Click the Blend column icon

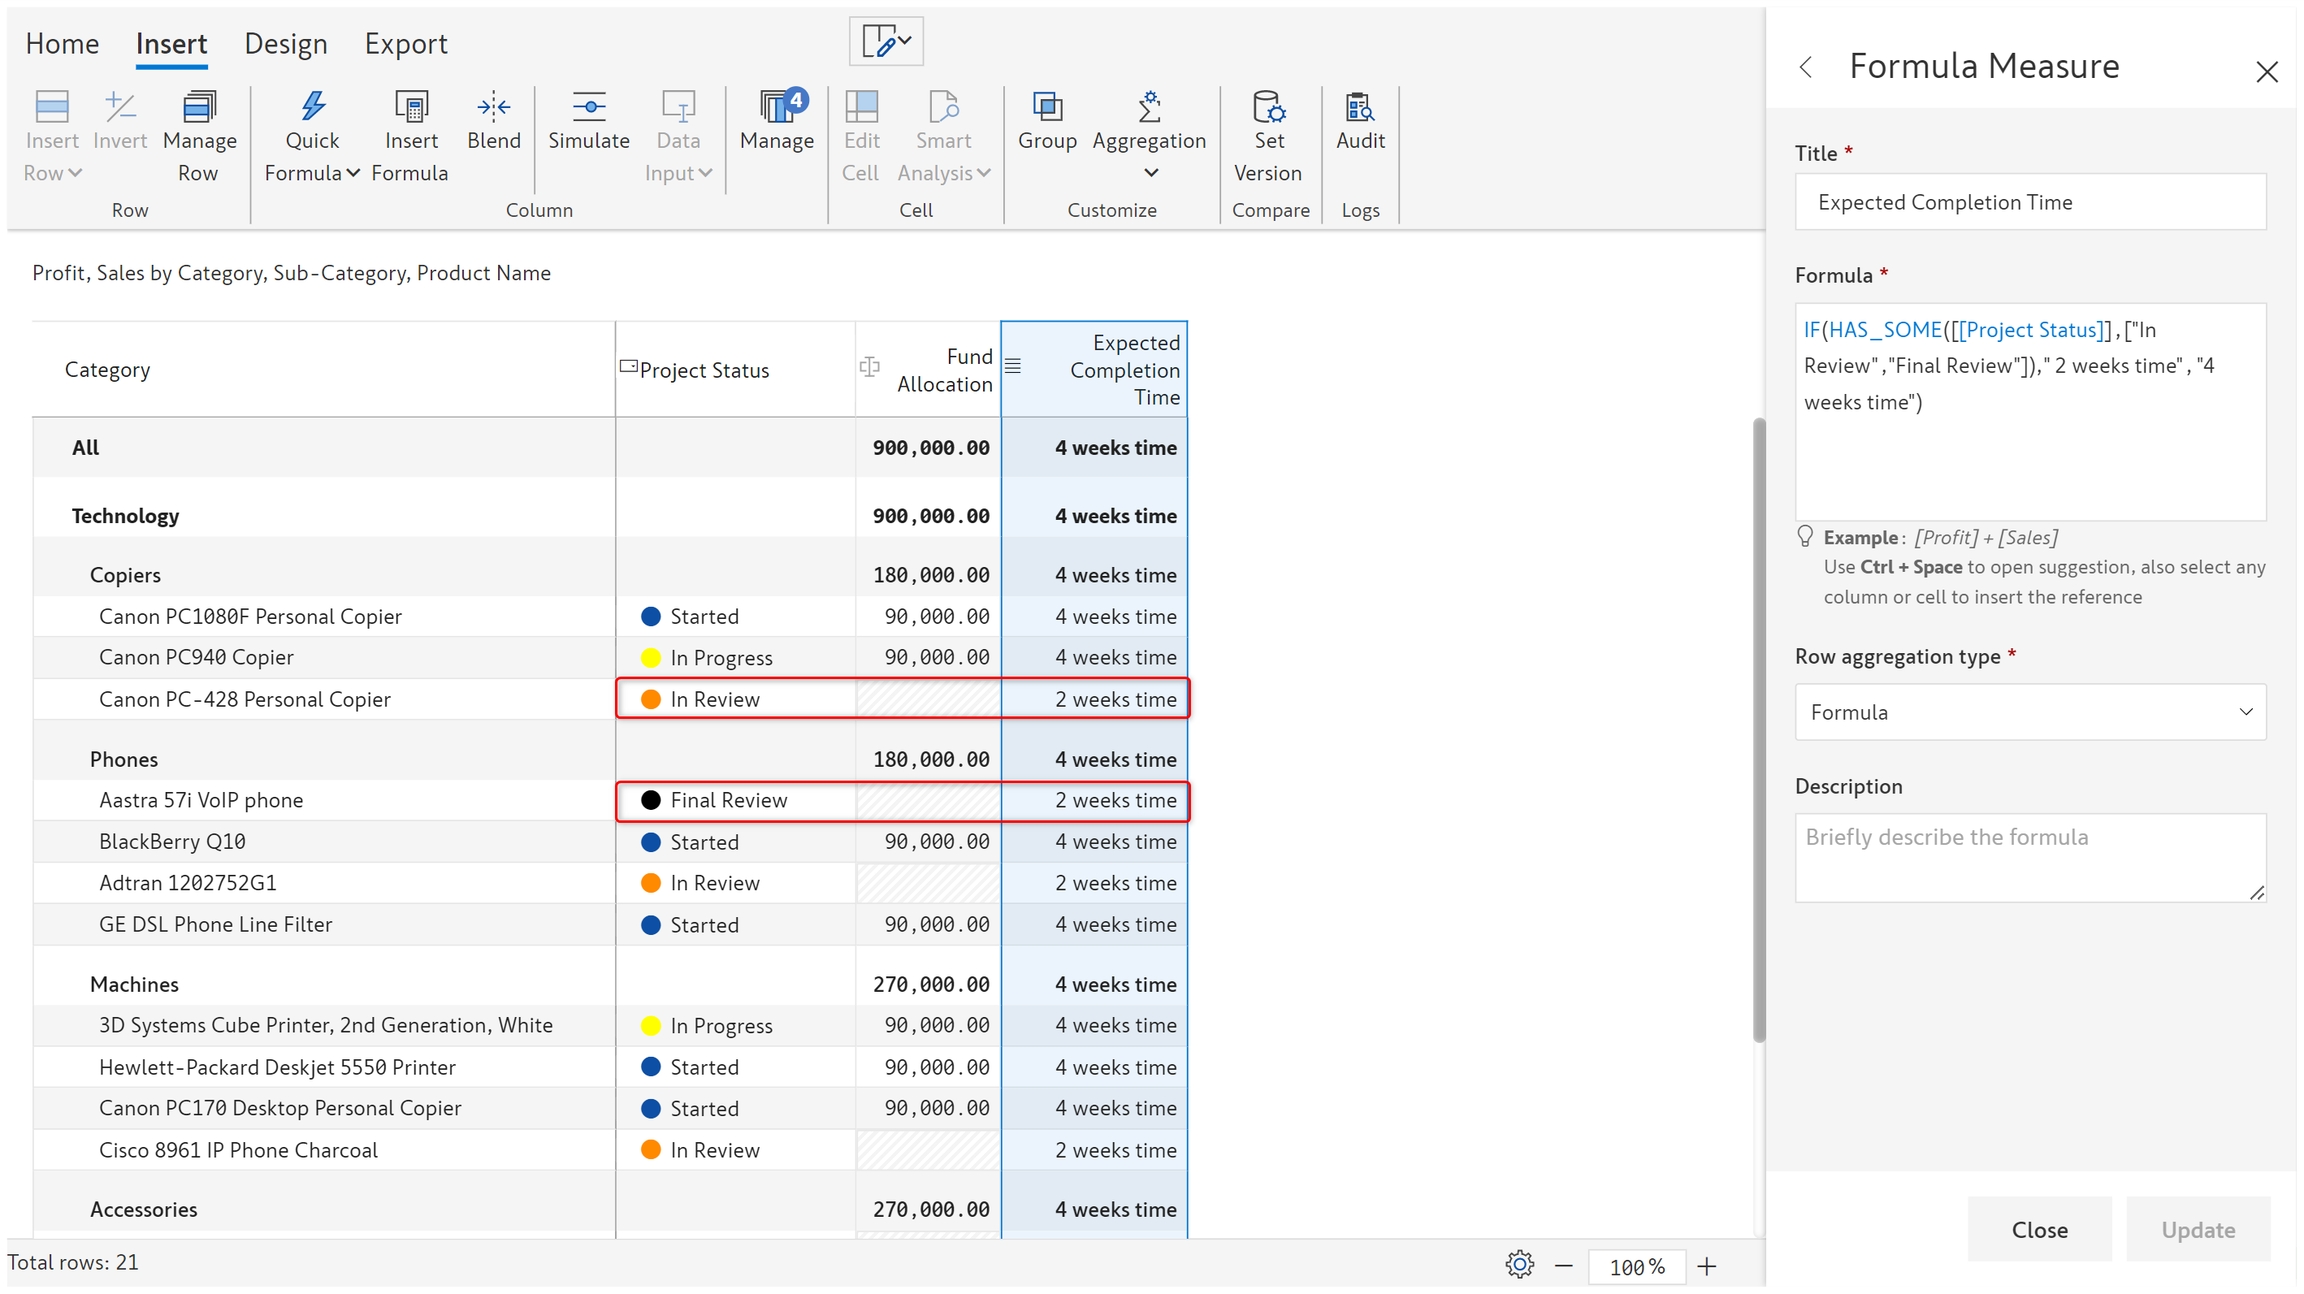coord(493,106)
